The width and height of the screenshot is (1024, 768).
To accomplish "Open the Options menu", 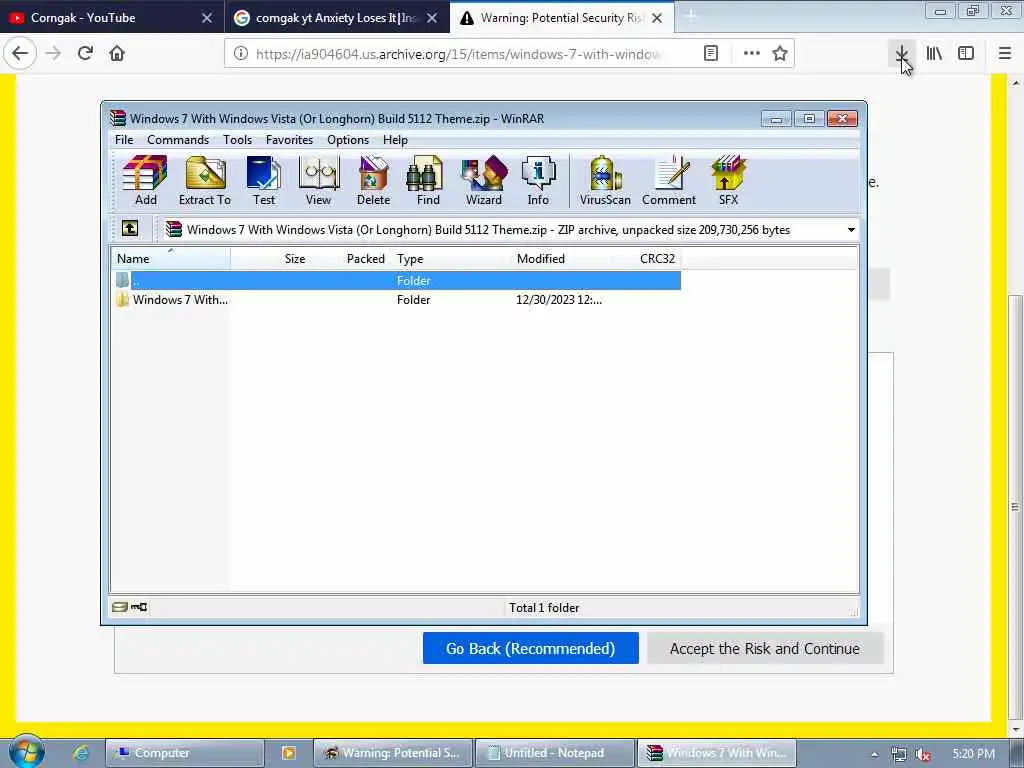I will tap(348, 140).
